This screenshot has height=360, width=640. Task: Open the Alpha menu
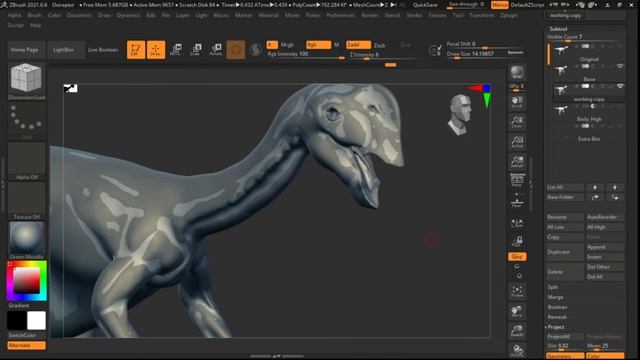point(14,15)
